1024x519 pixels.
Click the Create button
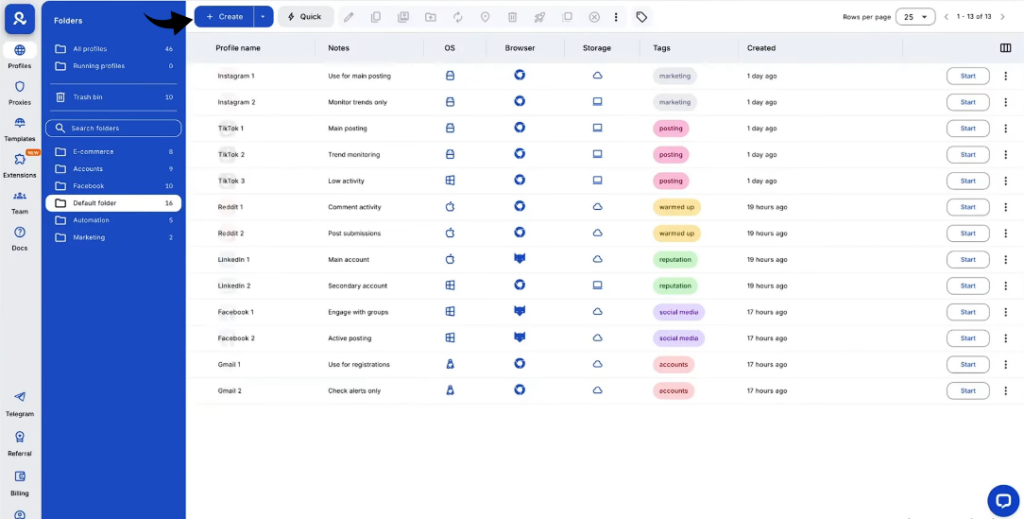coord(224,17)
